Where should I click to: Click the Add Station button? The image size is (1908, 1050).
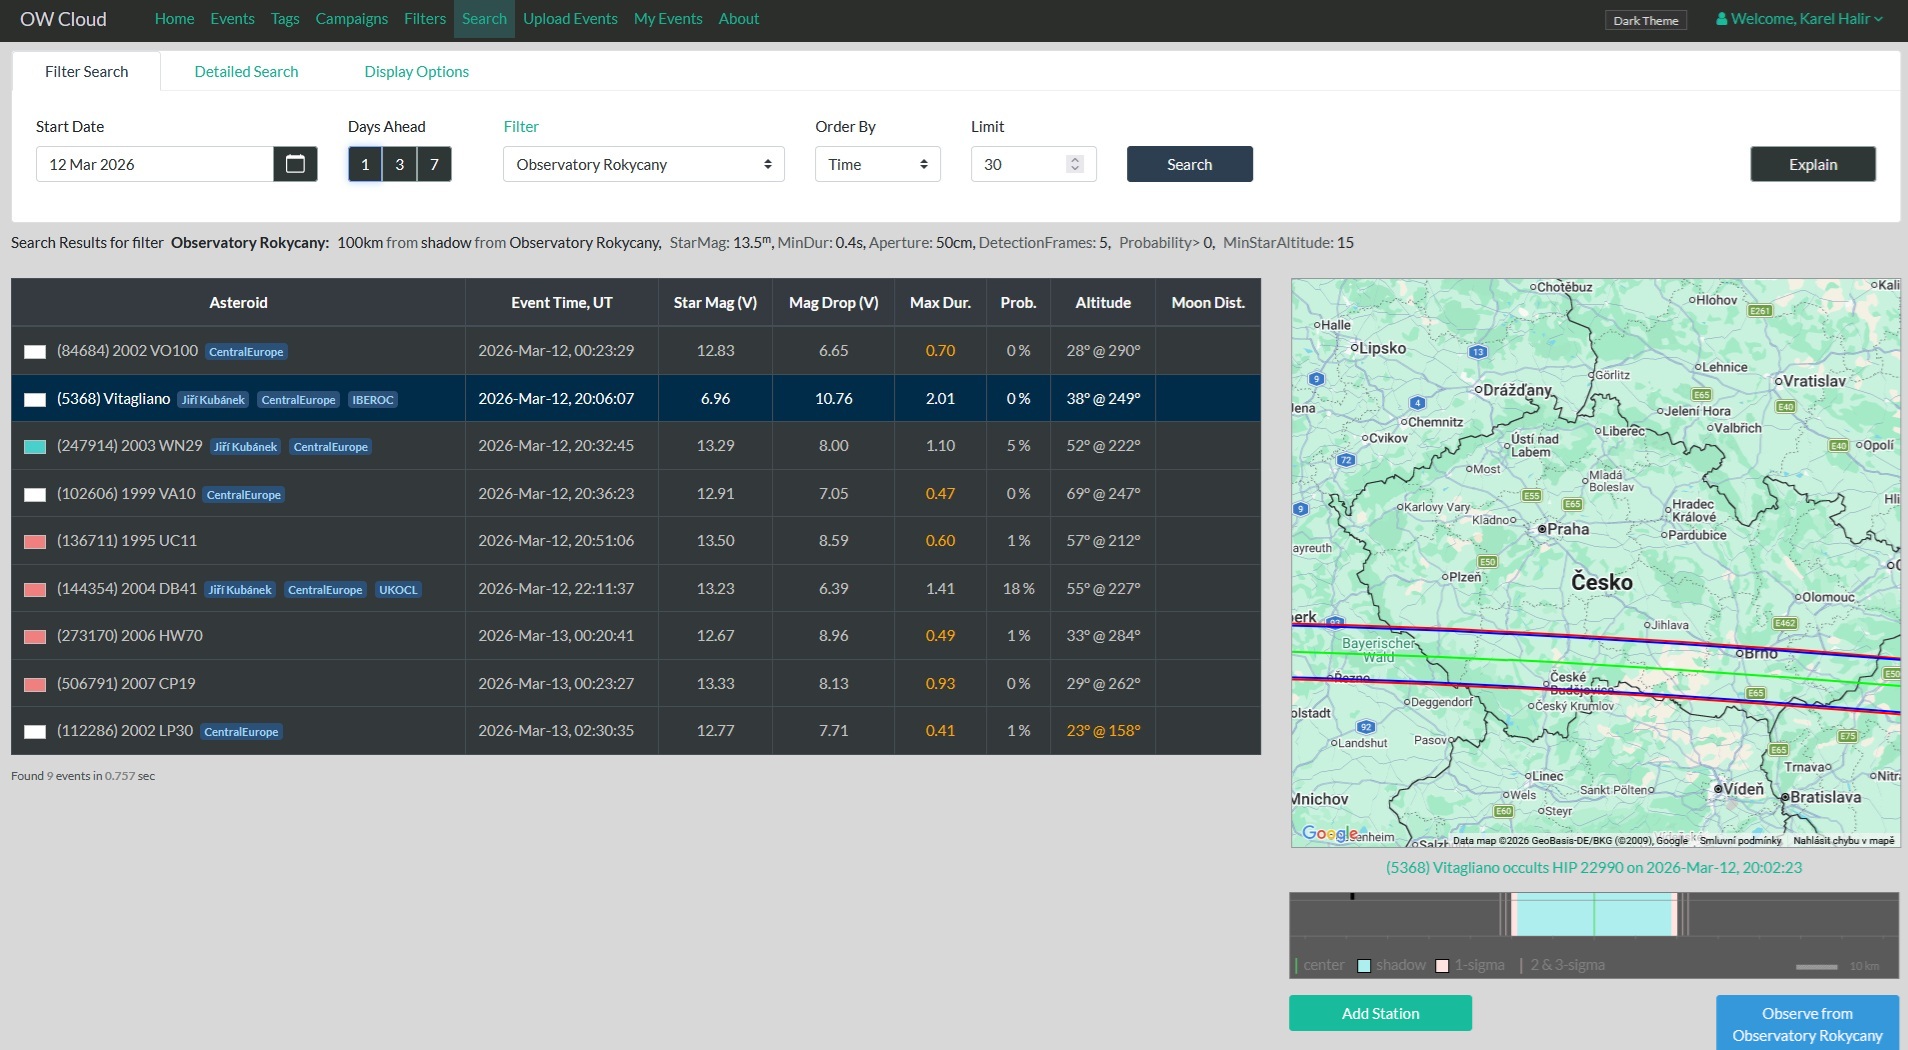[1379, 1013]
